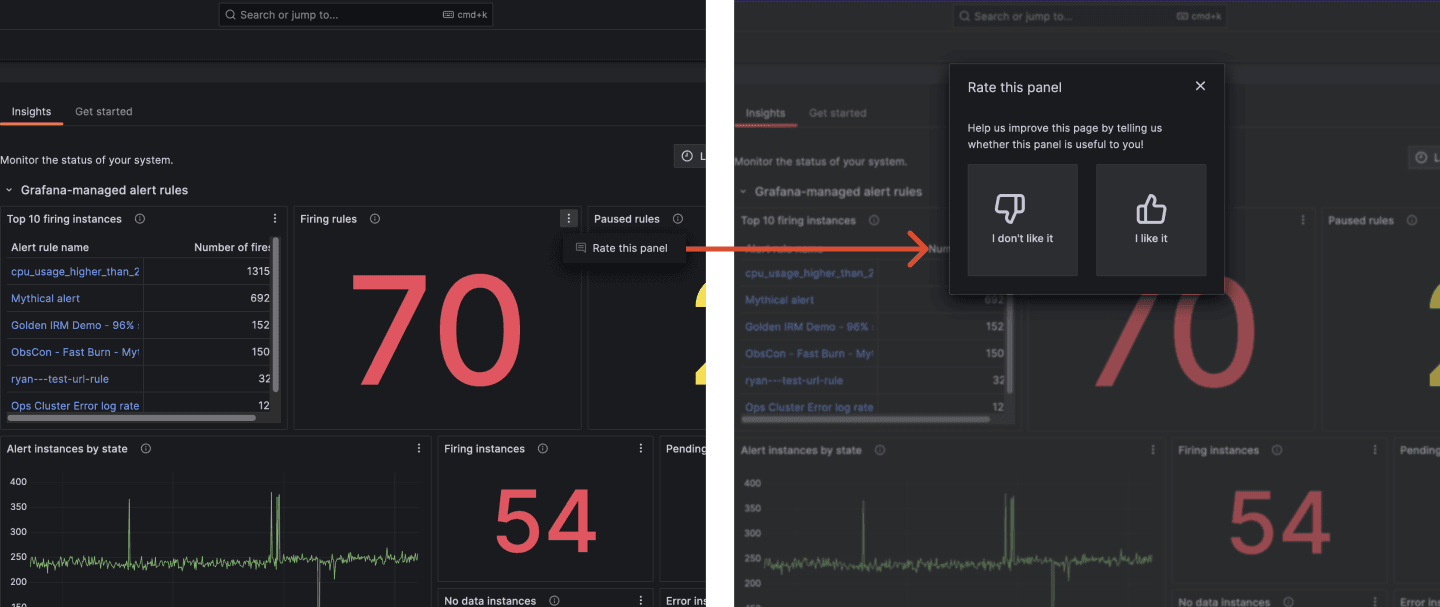
Task: Click the I like it button
Action: 1151,220
